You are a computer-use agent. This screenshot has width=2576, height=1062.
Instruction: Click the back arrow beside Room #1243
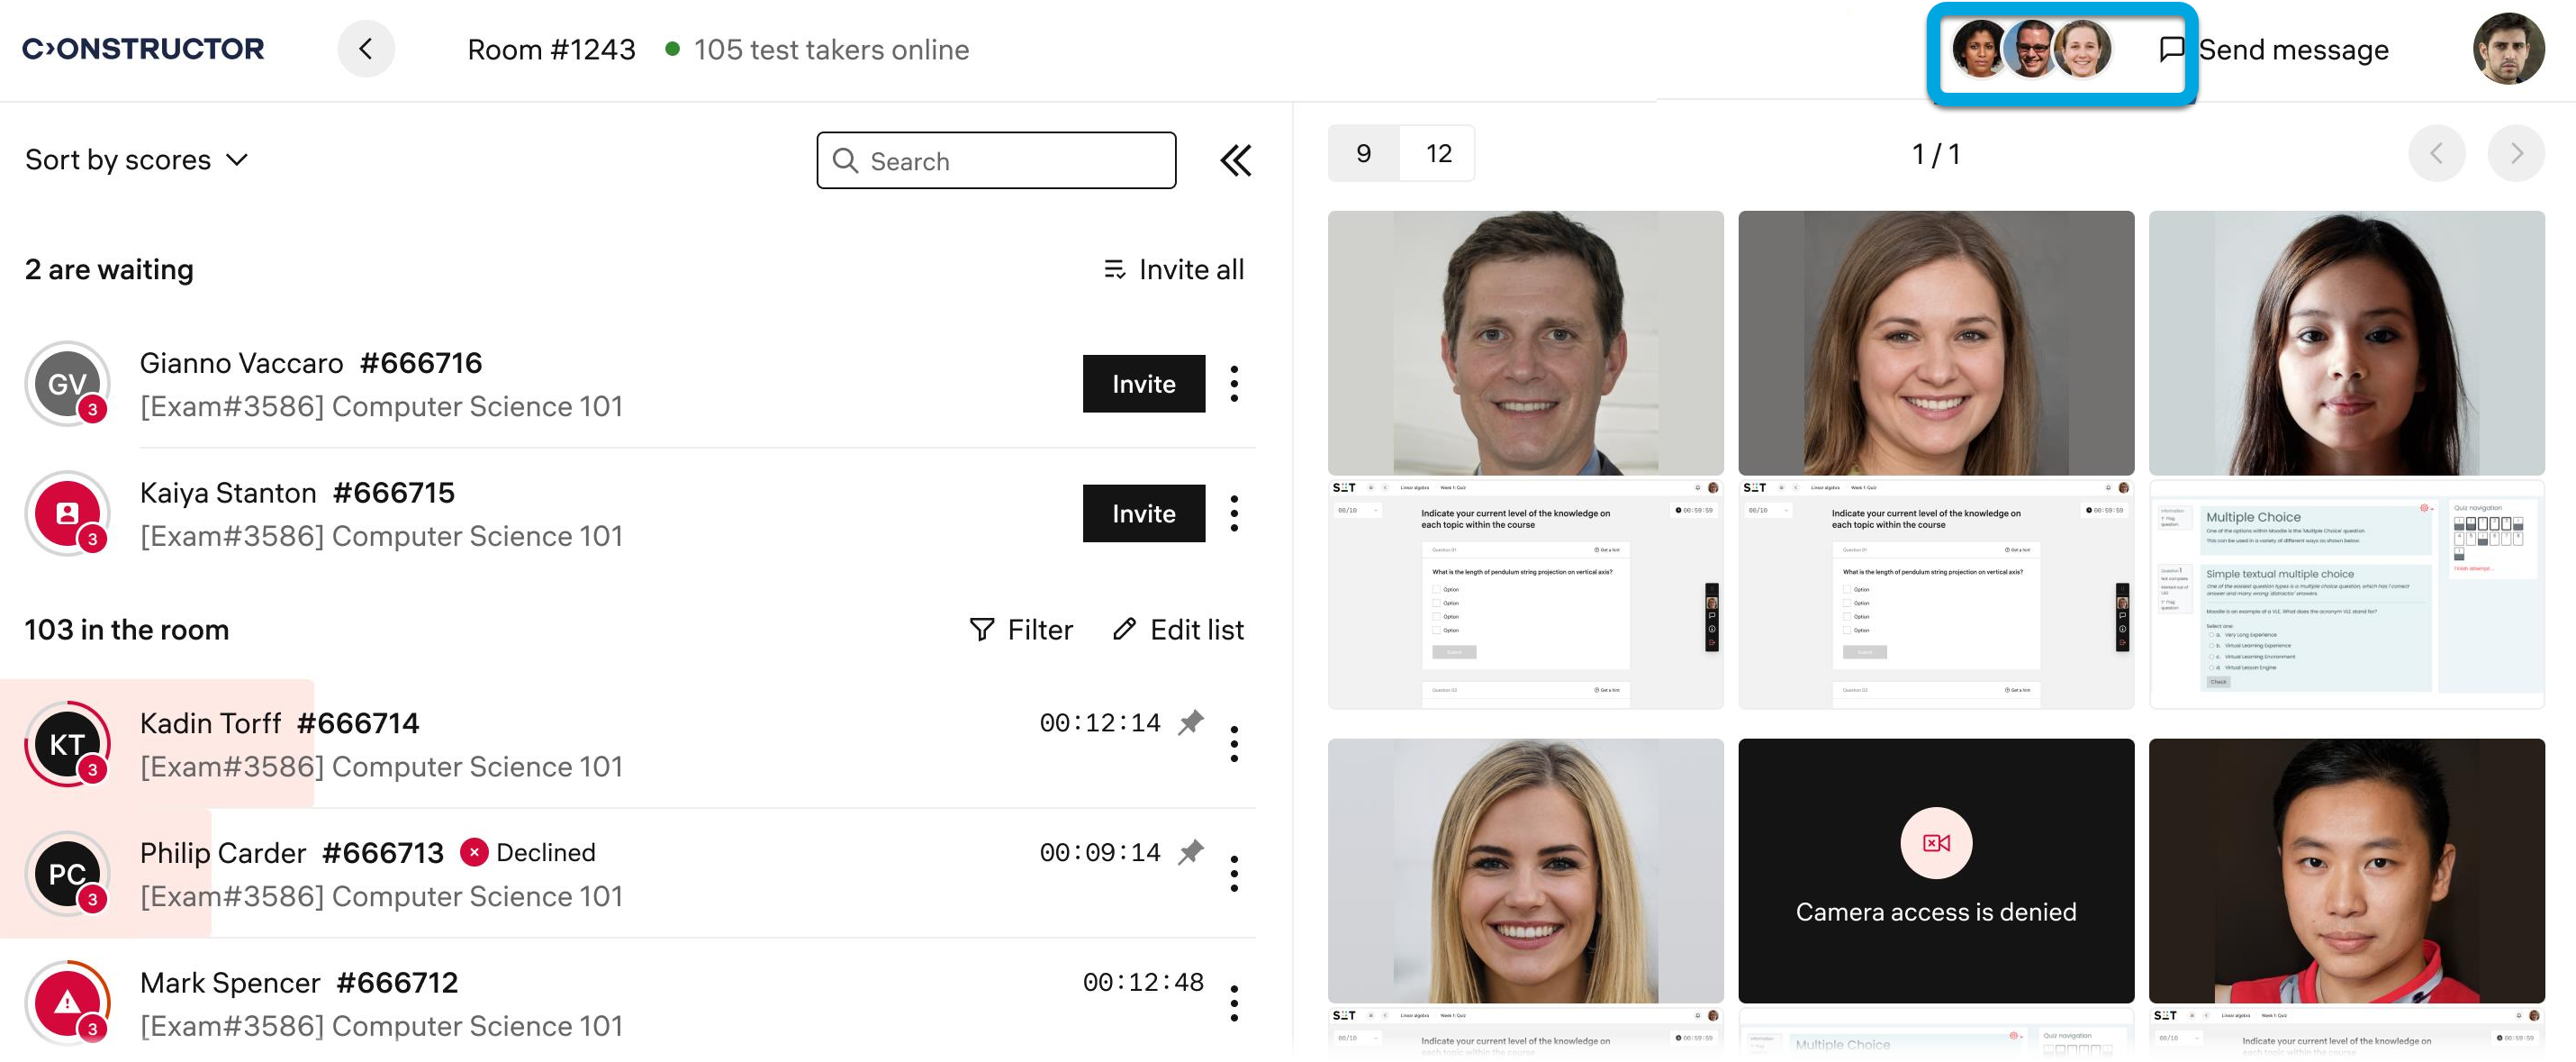(x=365, y=49)
